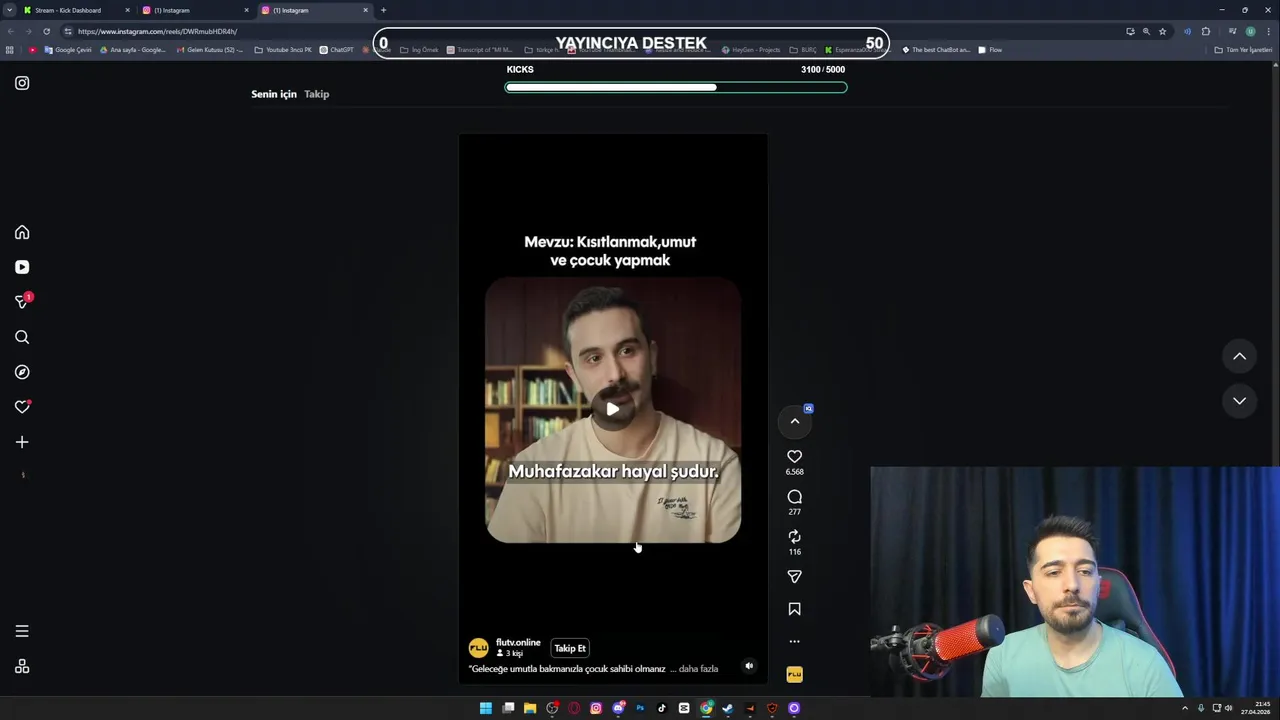Open the reel audio thumbnail FLU
This screenshot has height=720, width=1280.
tap(794, 675)
